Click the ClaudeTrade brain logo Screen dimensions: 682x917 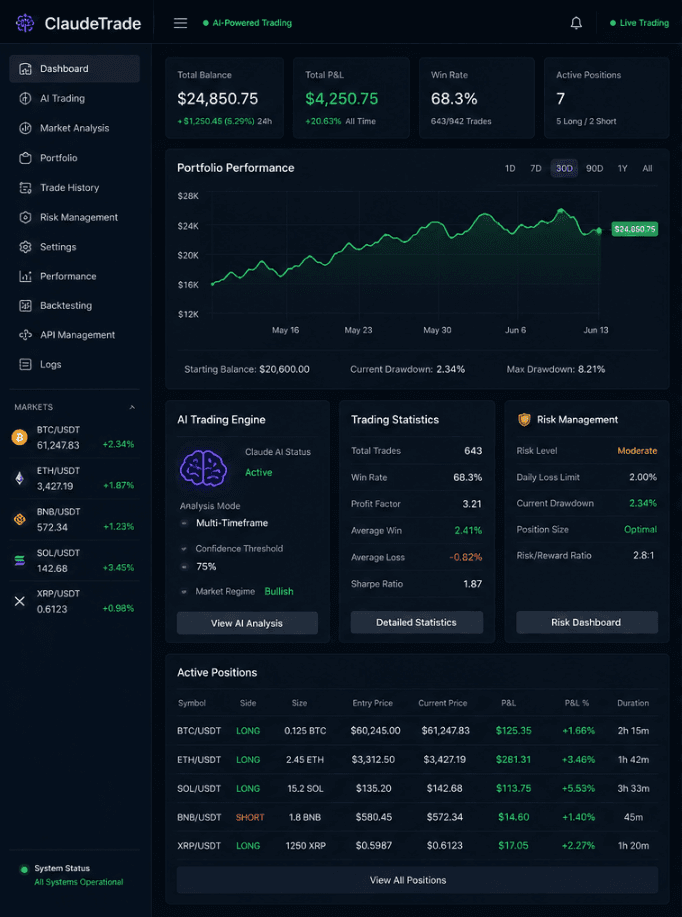pos(25,23)
